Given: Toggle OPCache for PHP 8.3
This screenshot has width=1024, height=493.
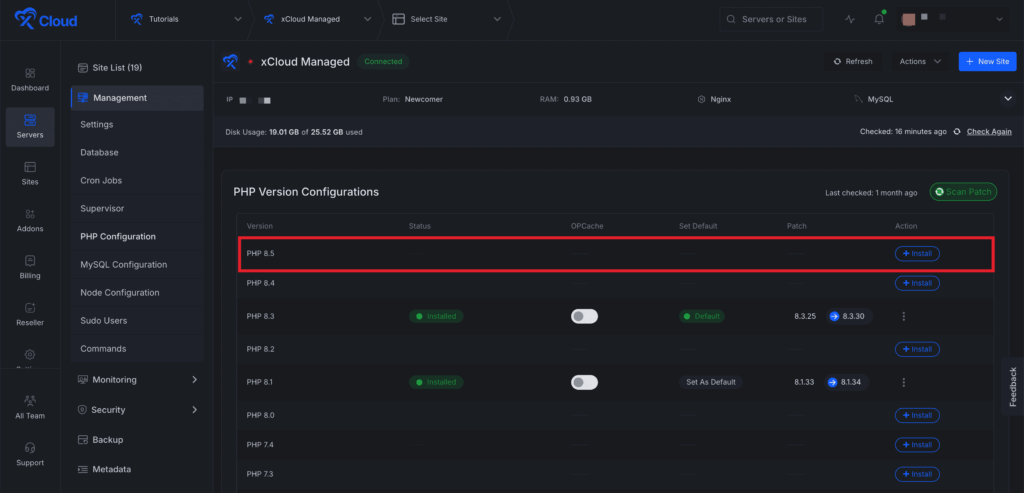Looking at the screenshot, I should [x=584, y=316].
